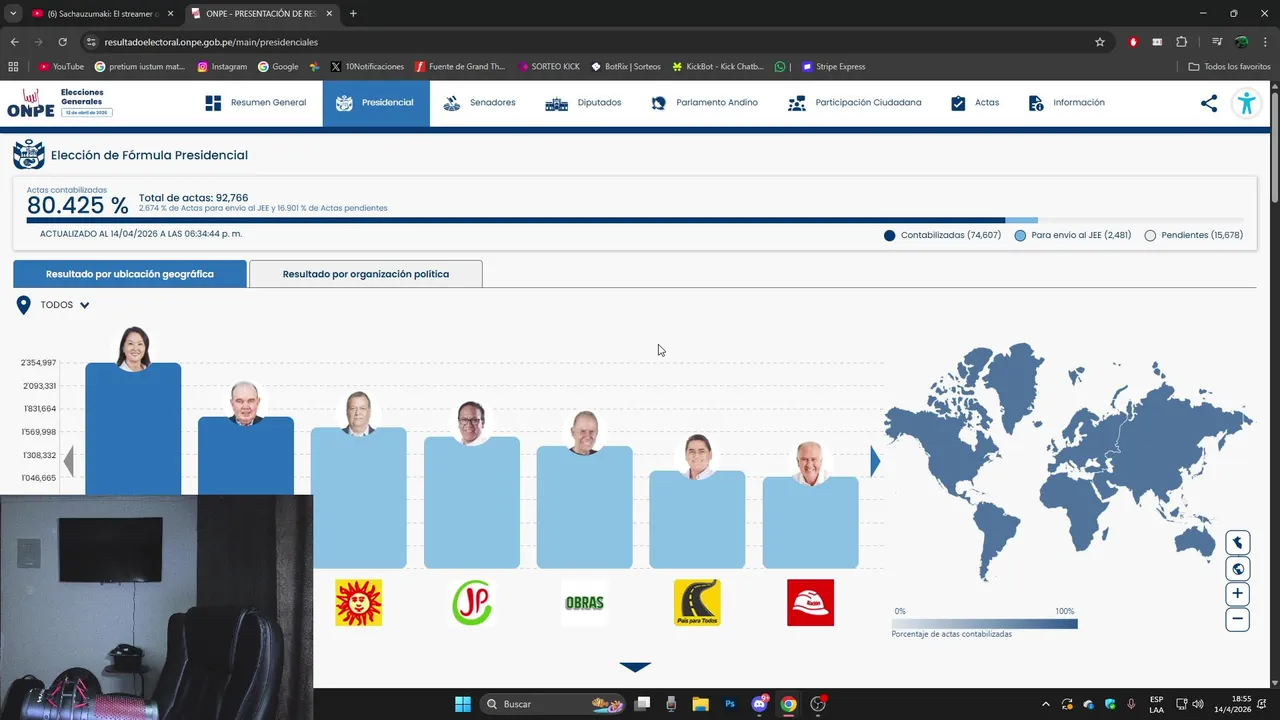Click the location pin icon
This screenshot has height=720, width=1280.
[23, 305]
